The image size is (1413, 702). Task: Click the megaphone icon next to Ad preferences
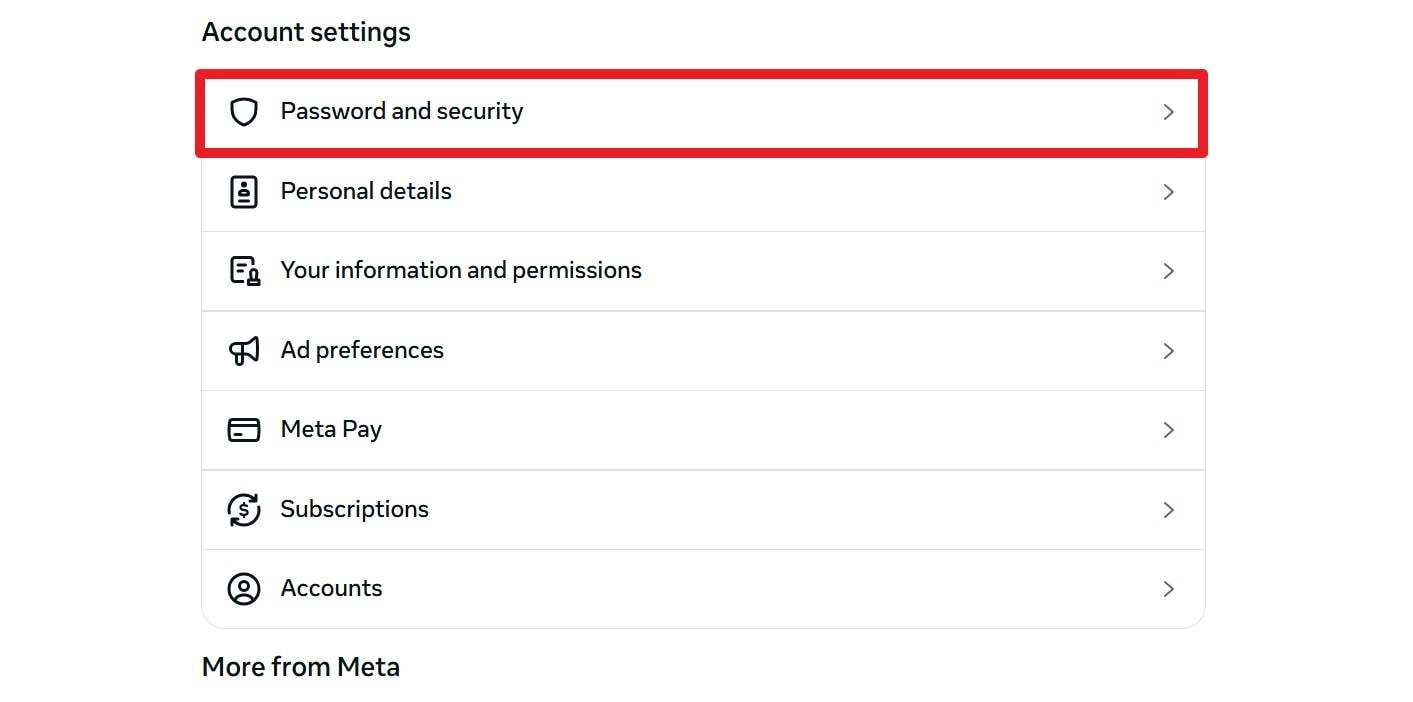click(x=244, y=350)
